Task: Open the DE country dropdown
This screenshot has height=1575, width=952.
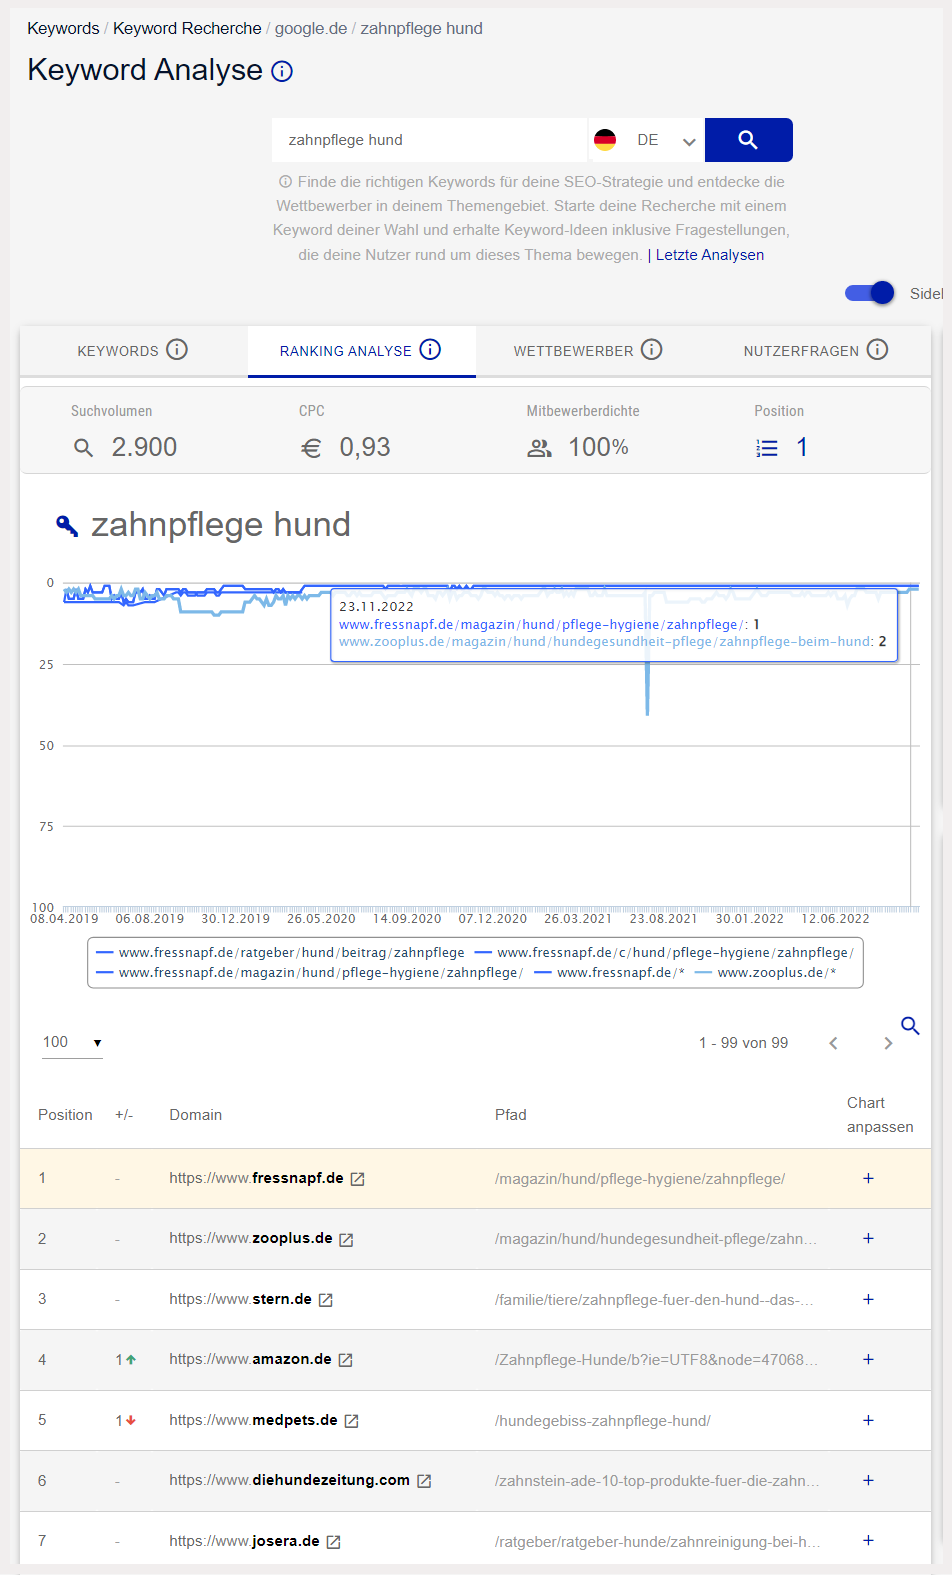Action: point(646,140)
